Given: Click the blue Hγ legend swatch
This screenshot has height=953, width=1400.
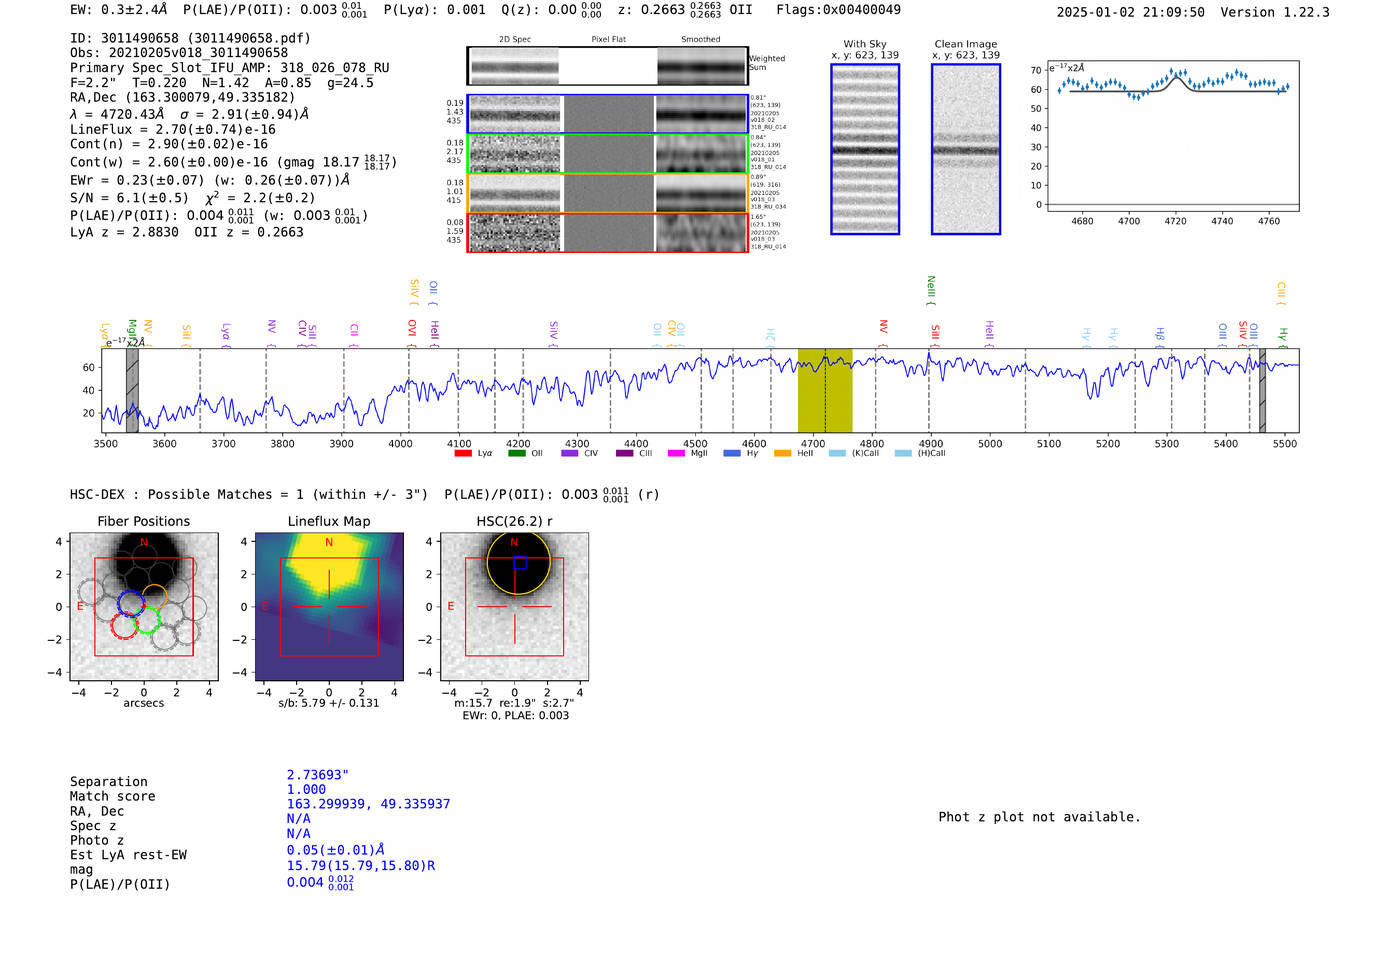Looking at the screenshot, I should tap(732, 453).
